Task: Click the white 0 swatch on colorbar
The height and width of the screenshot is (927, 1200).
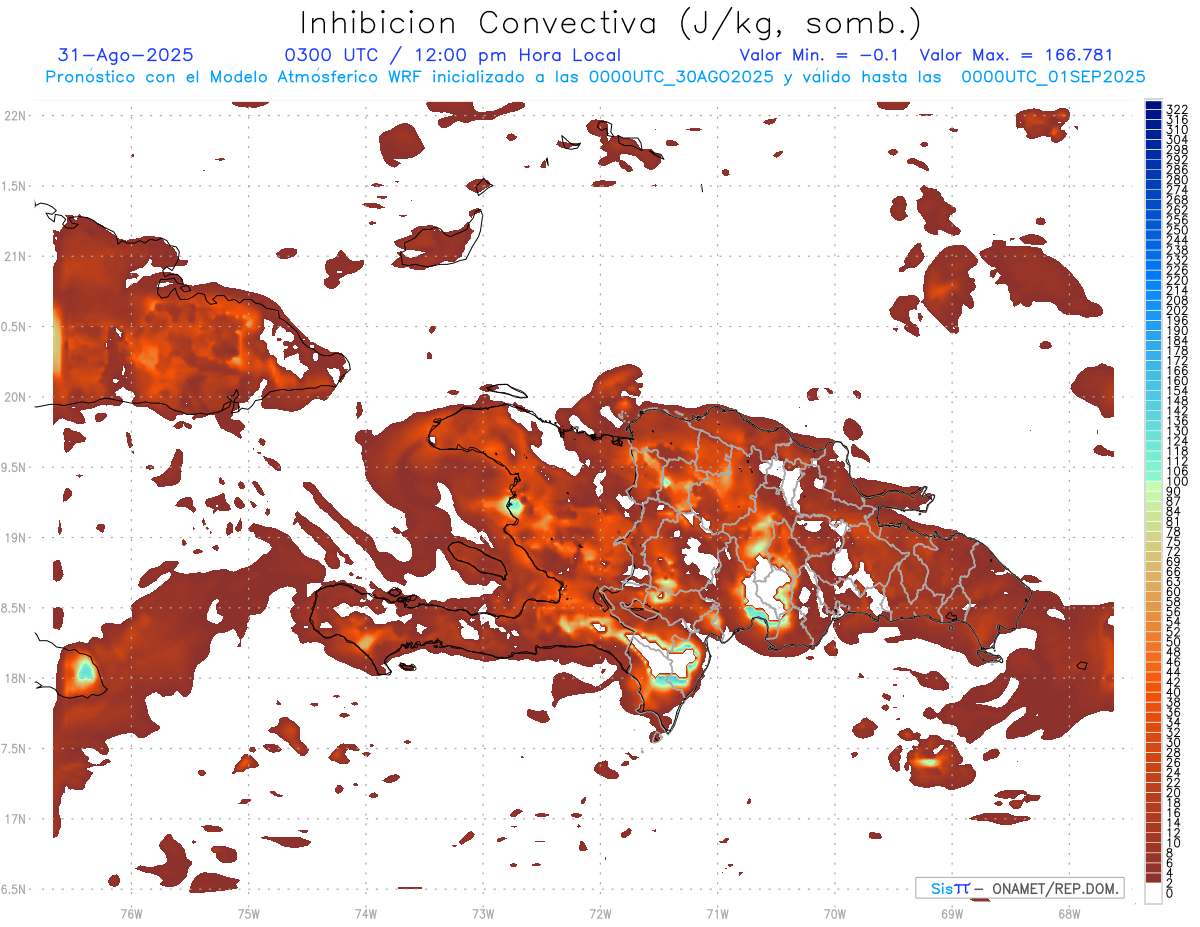Action: point(1153,893)
